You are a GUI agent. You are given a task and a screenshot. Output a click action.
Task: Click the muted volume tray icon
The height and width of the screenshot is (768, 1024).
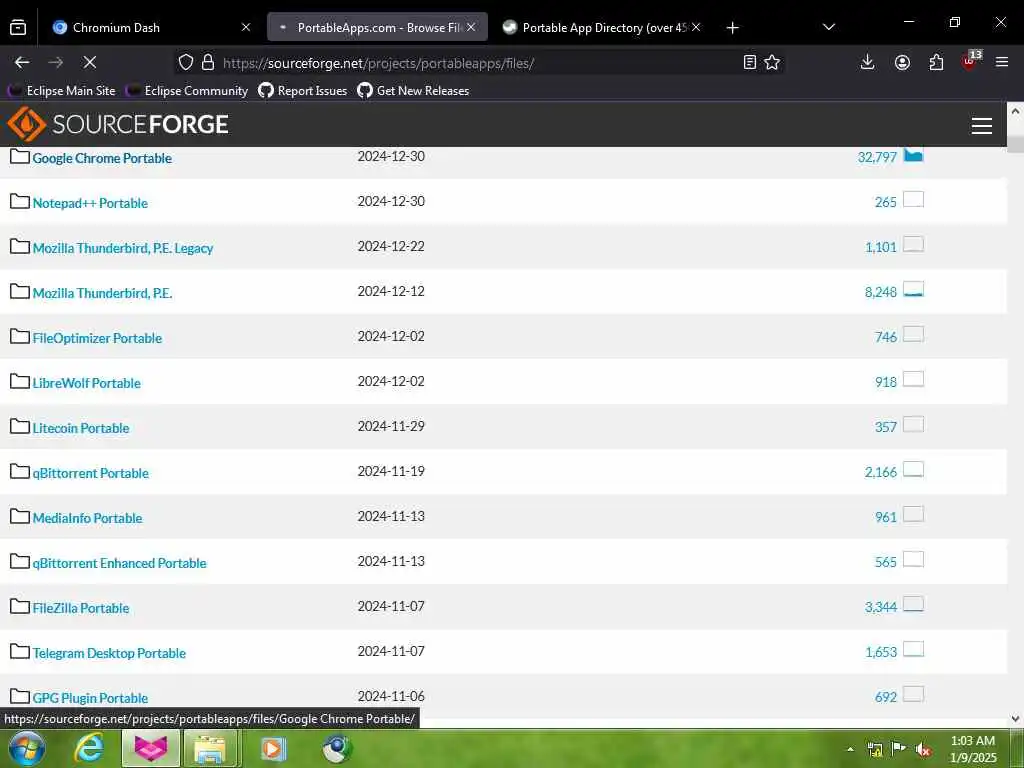(x=923, y=750)
